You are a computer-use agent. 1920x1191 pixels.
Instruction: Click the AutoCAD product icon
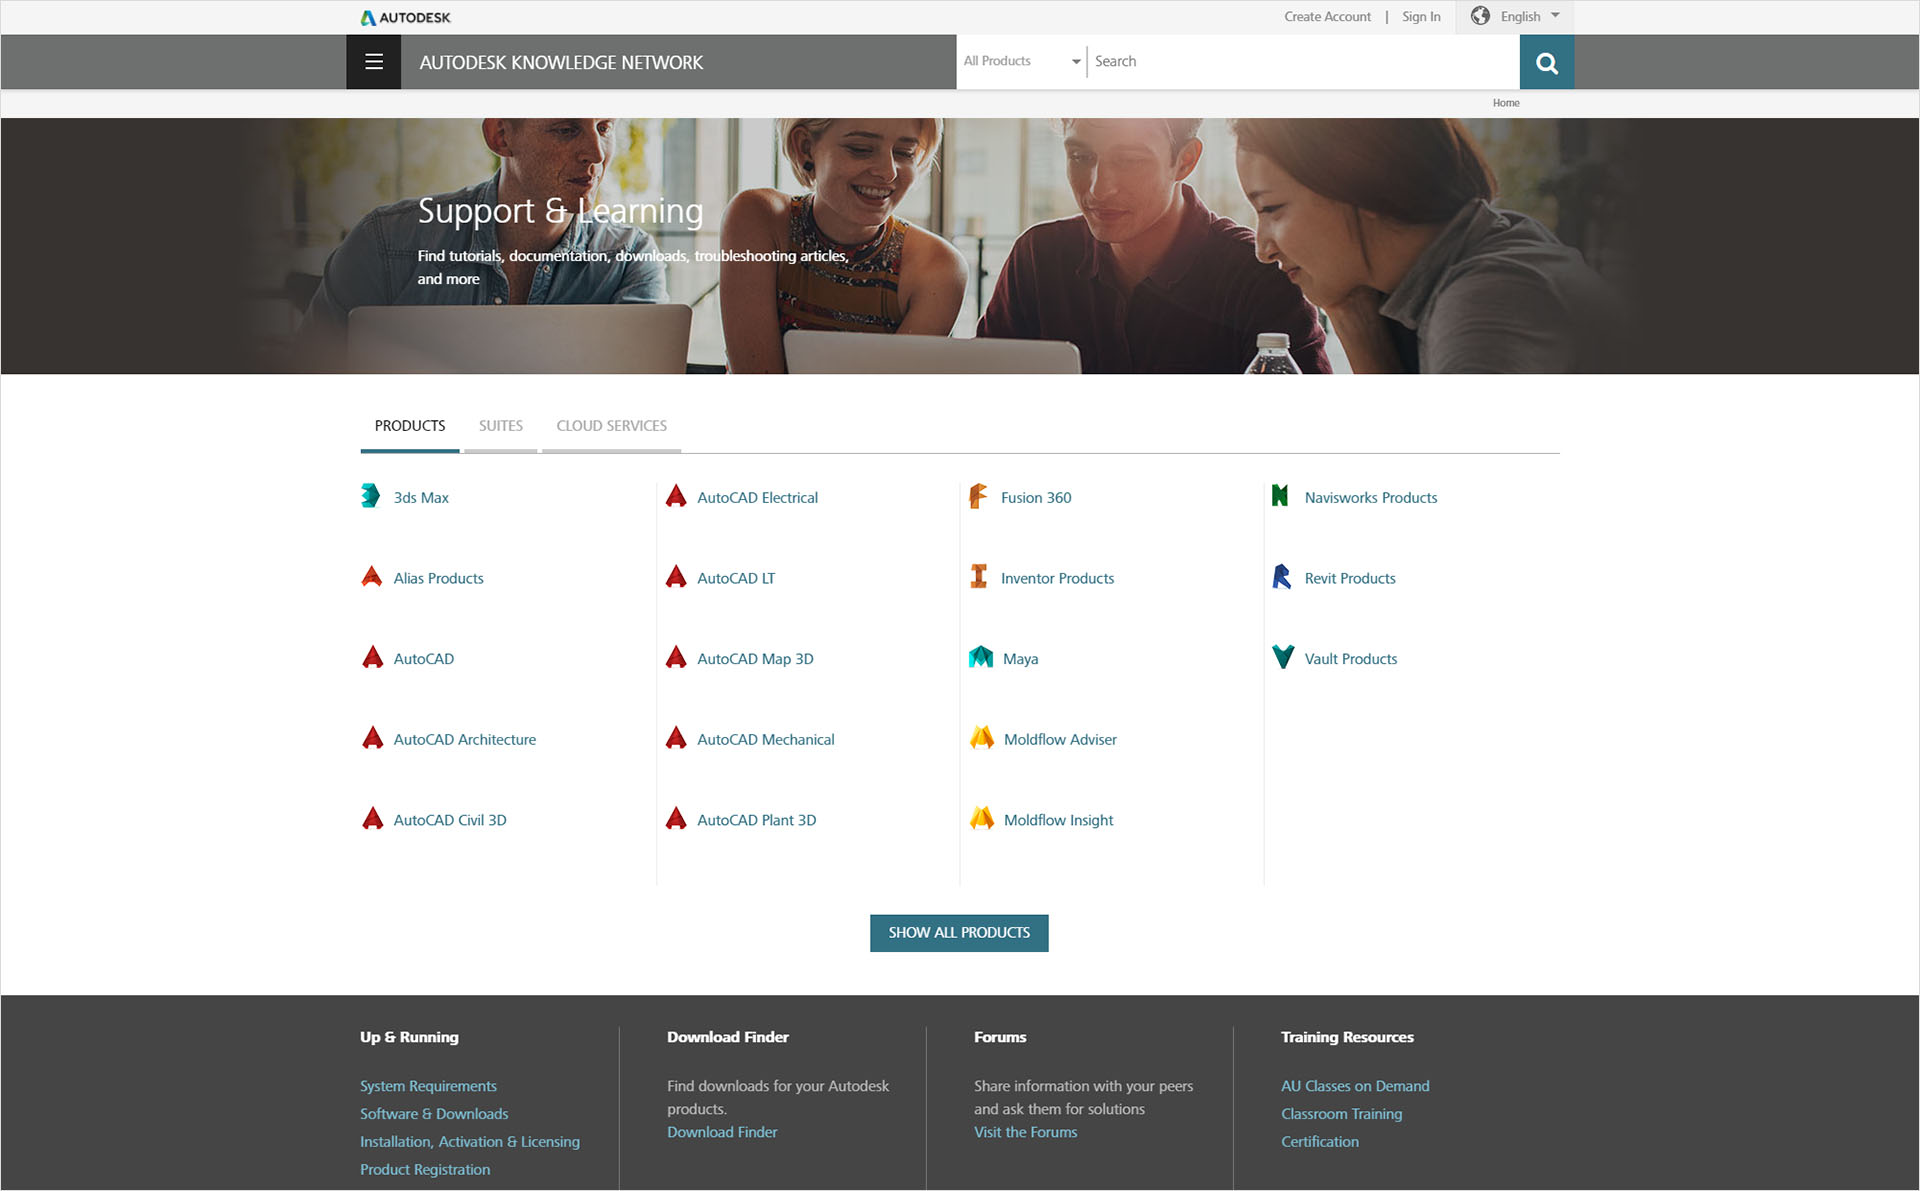(372, 657)
